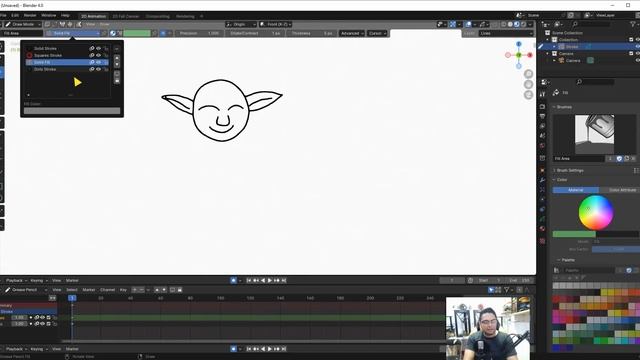Open the Render properties tab
Screen dimensions: 640x360
tap(542, 106)
